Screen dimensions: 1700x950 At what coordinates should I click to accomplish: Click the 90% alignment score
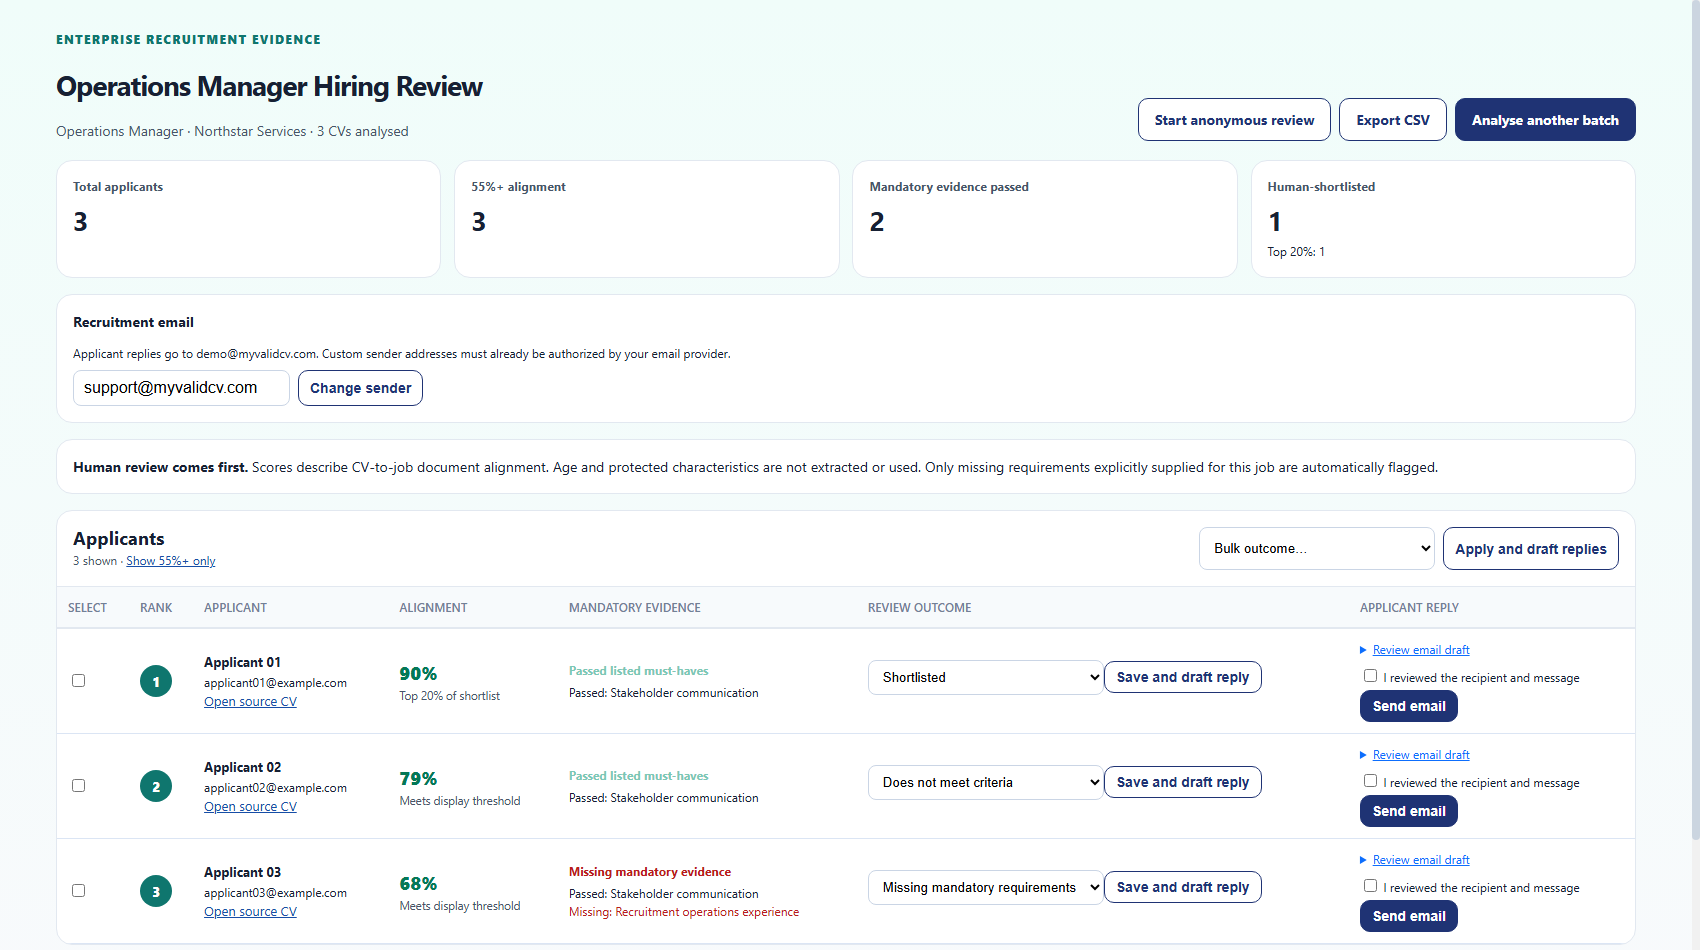click(x=418, y=674)
